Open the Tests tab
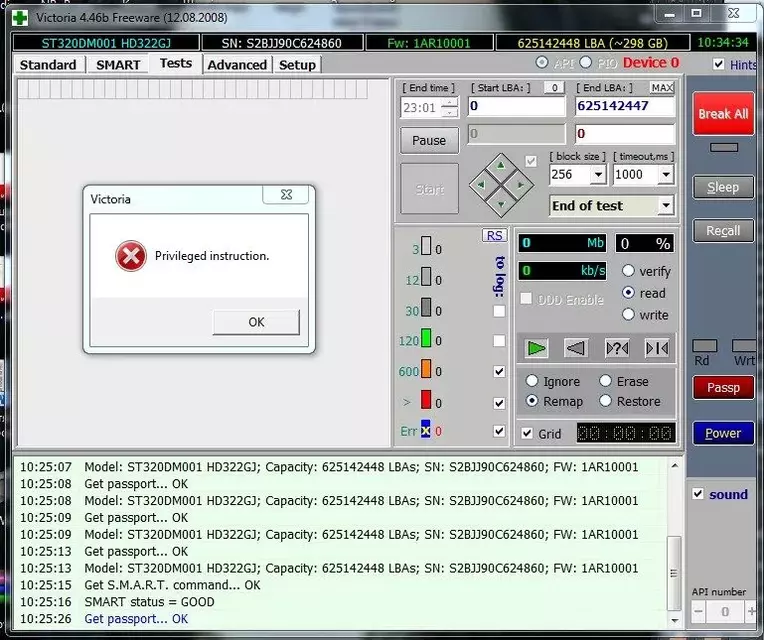 click(x=175, y=63)
